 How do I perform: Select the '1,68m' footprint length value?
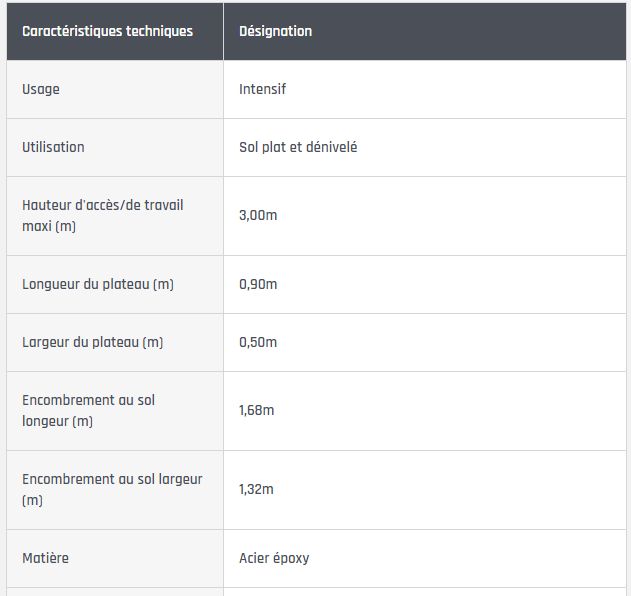click(256, 410)
